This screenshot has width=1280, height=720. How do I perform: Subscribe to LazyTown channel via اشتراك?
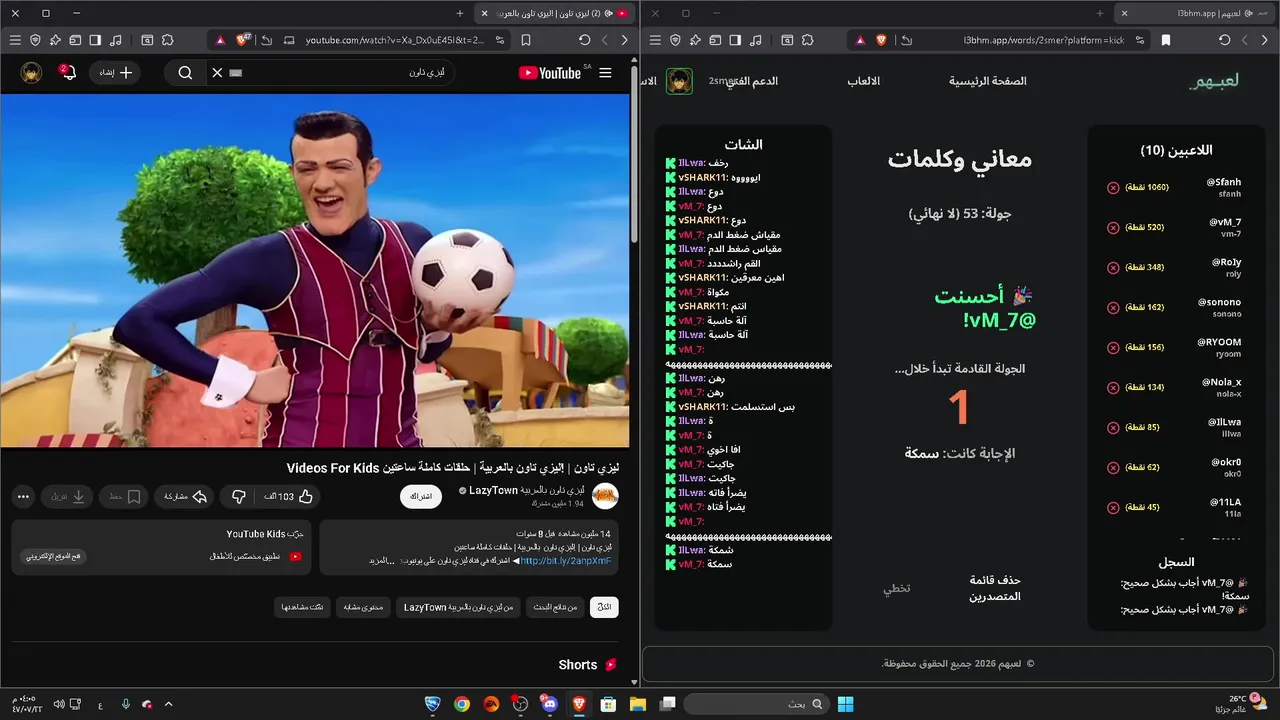(x=421, y=497)
